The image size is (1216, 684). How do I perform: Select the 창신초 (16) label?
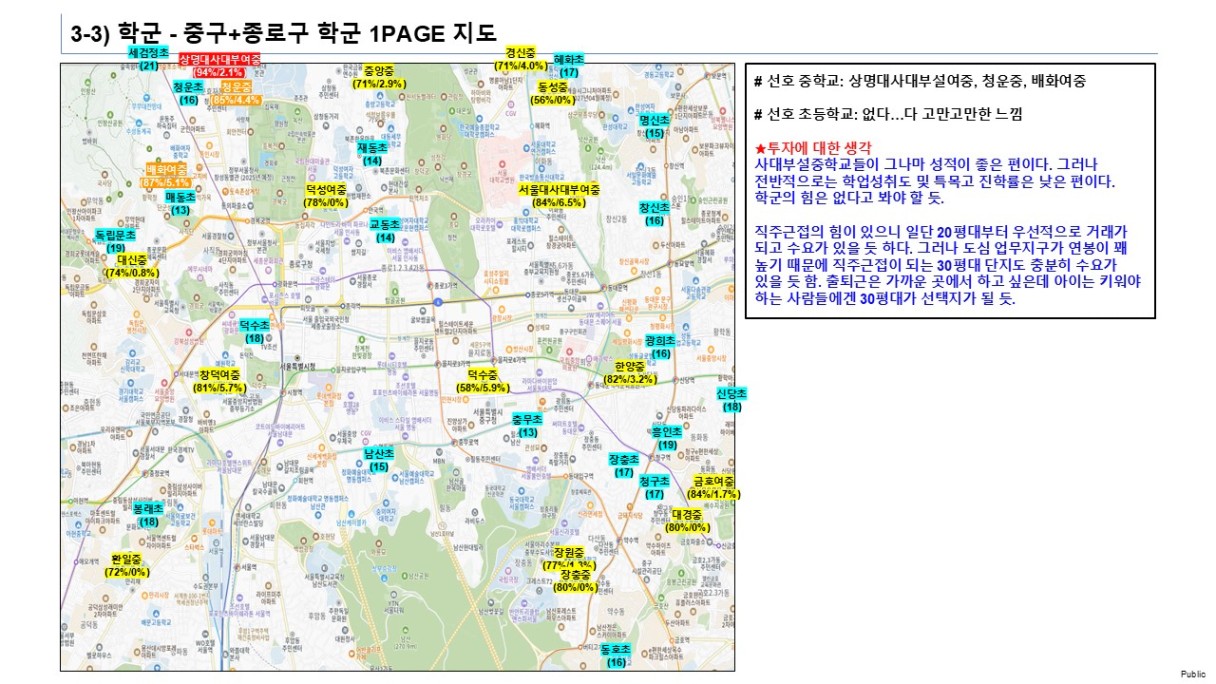pos(654,214)
